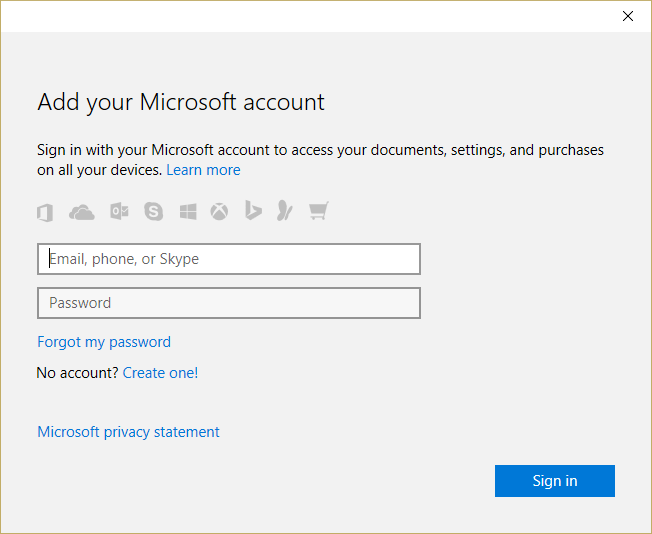Screen dimensions: 652x534
Task: Open the Learn more link
Action: pos(203,170)
